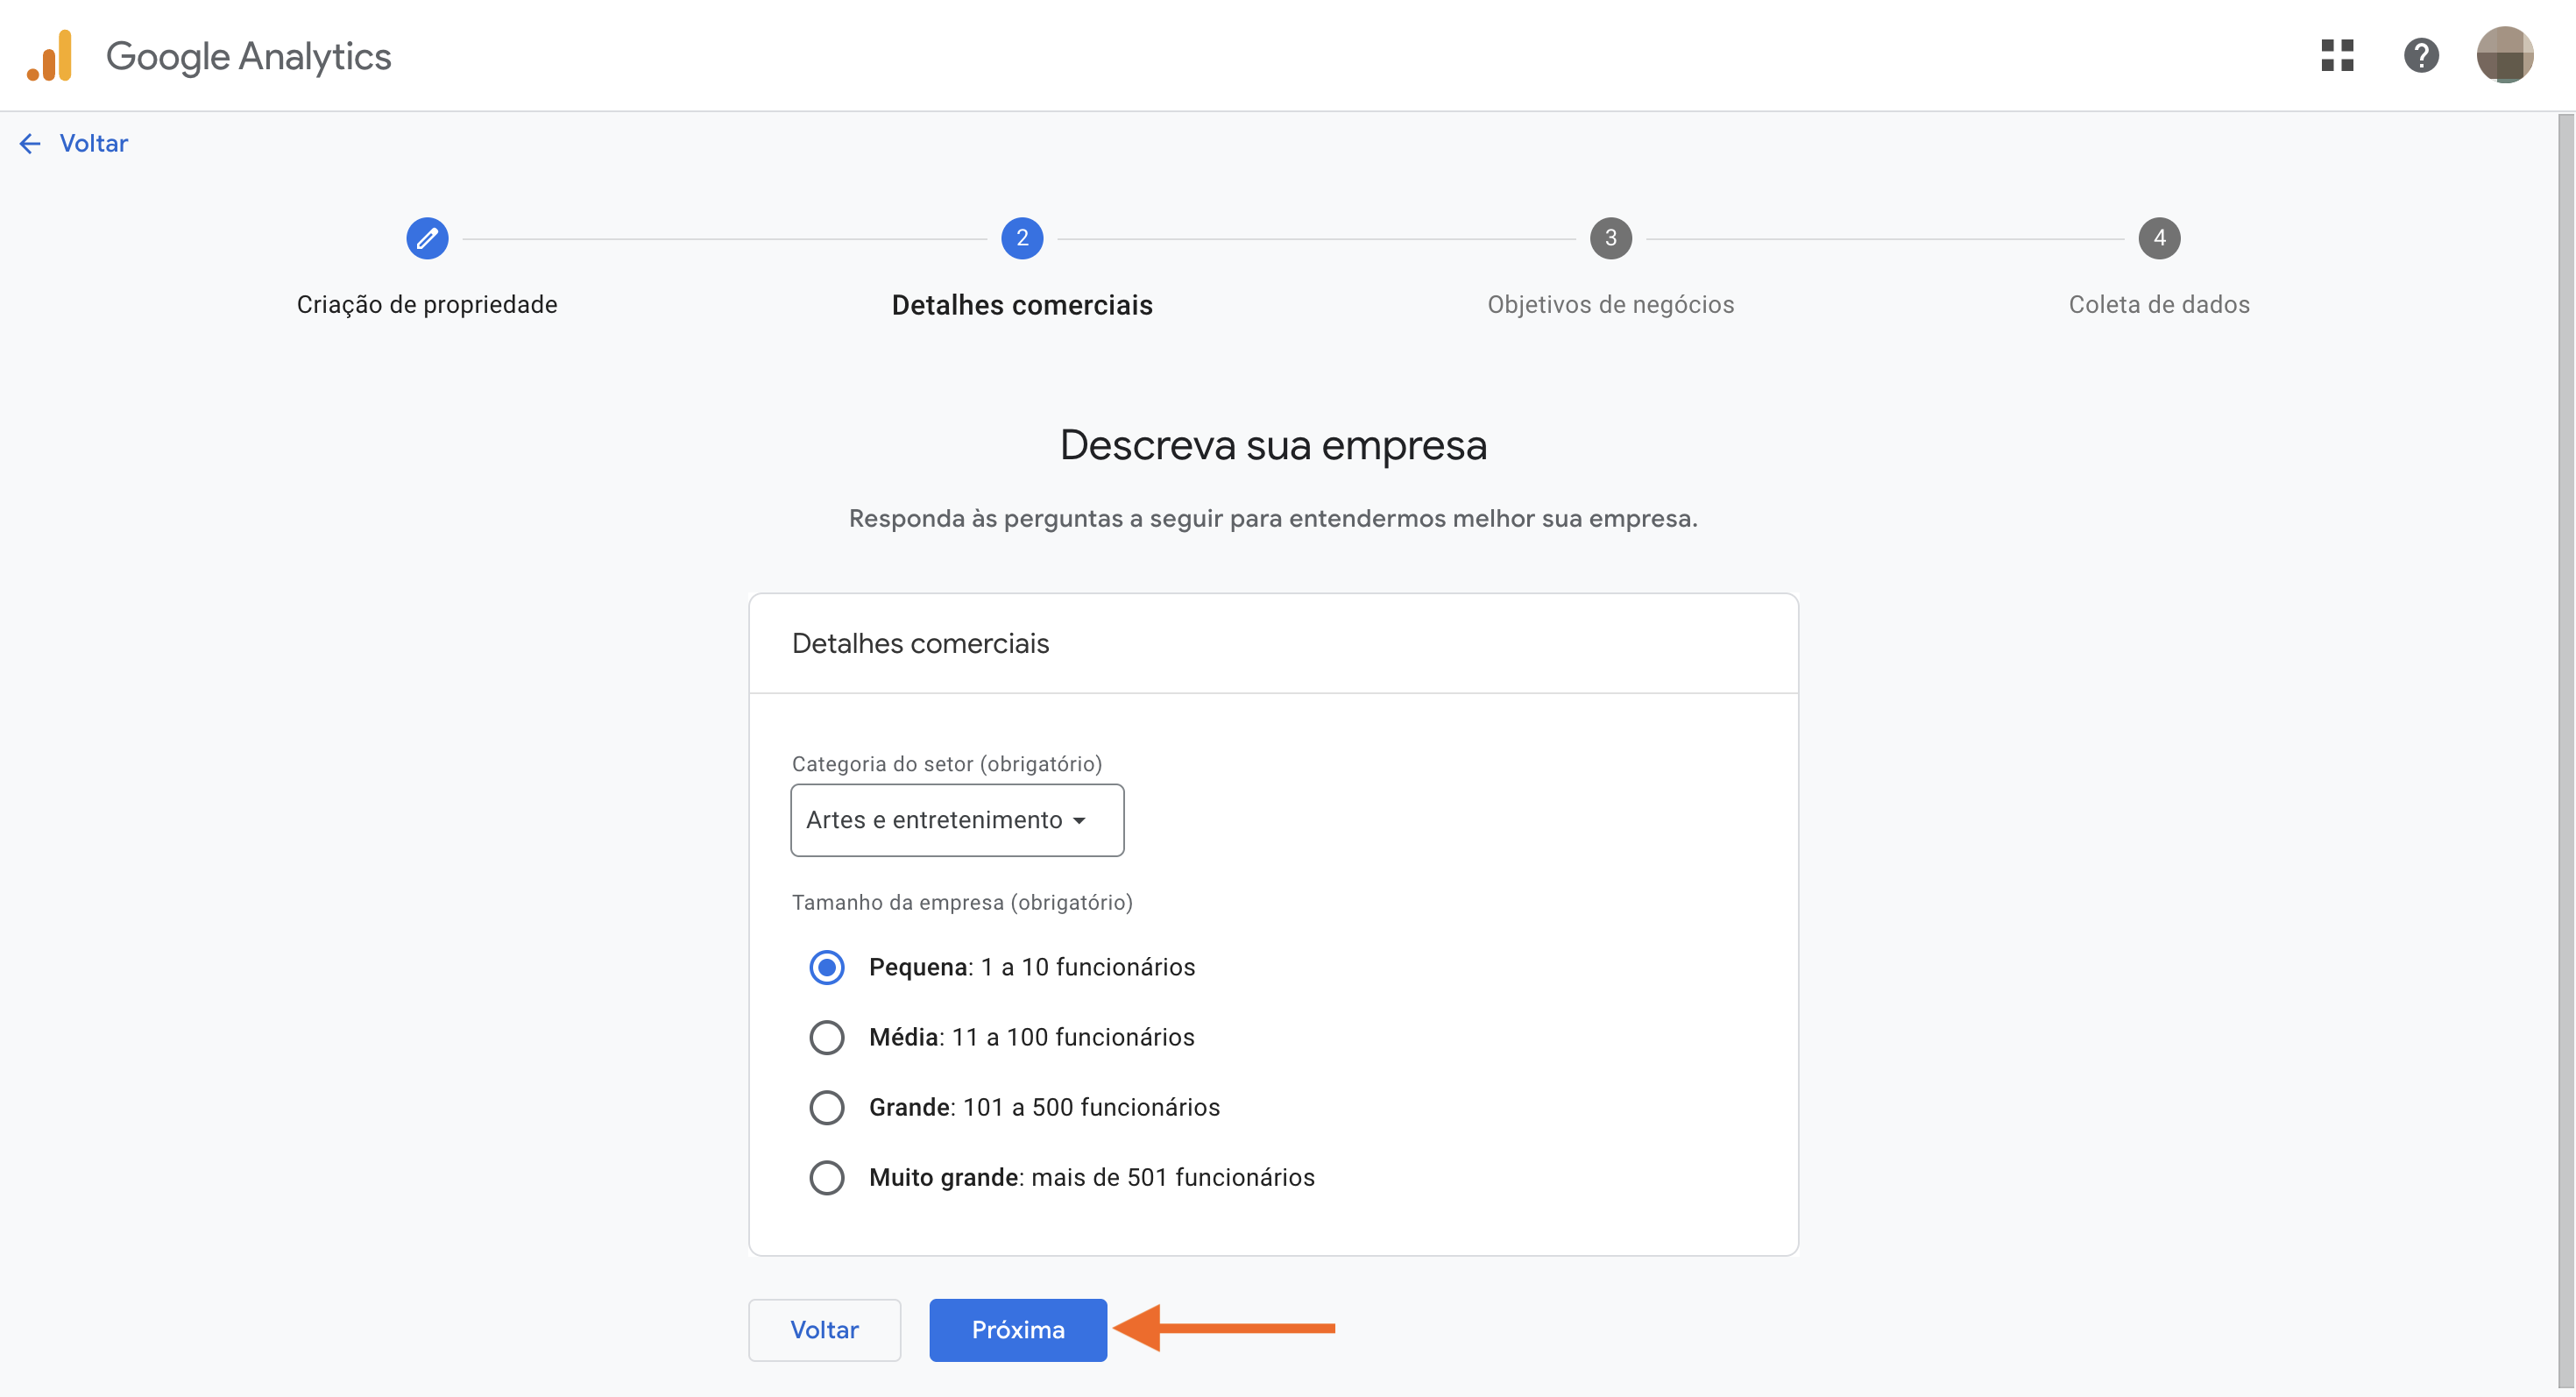The width and height of the screenshot is (2576, 1397).
Task: Click the step 2 circle indicator
Action: (1021, 238)
